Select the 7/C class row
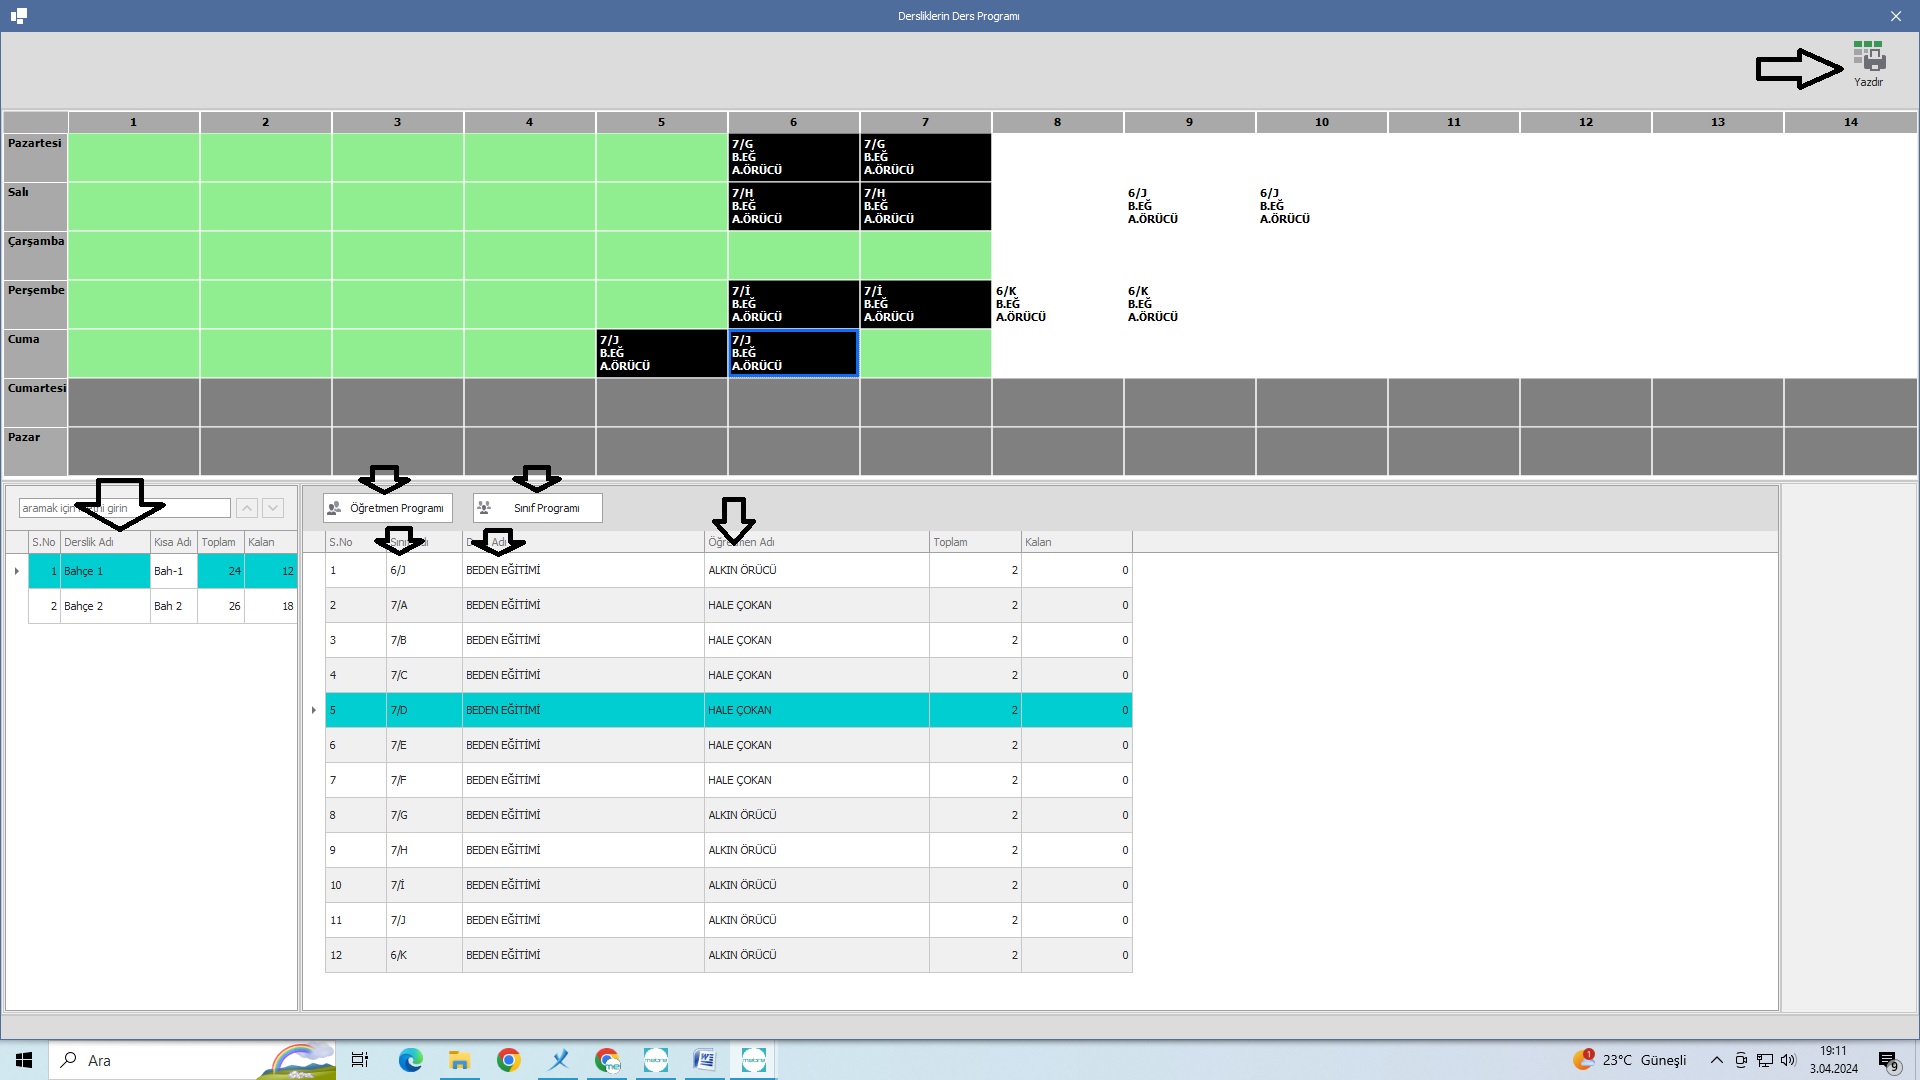 (x=729, y=675)
